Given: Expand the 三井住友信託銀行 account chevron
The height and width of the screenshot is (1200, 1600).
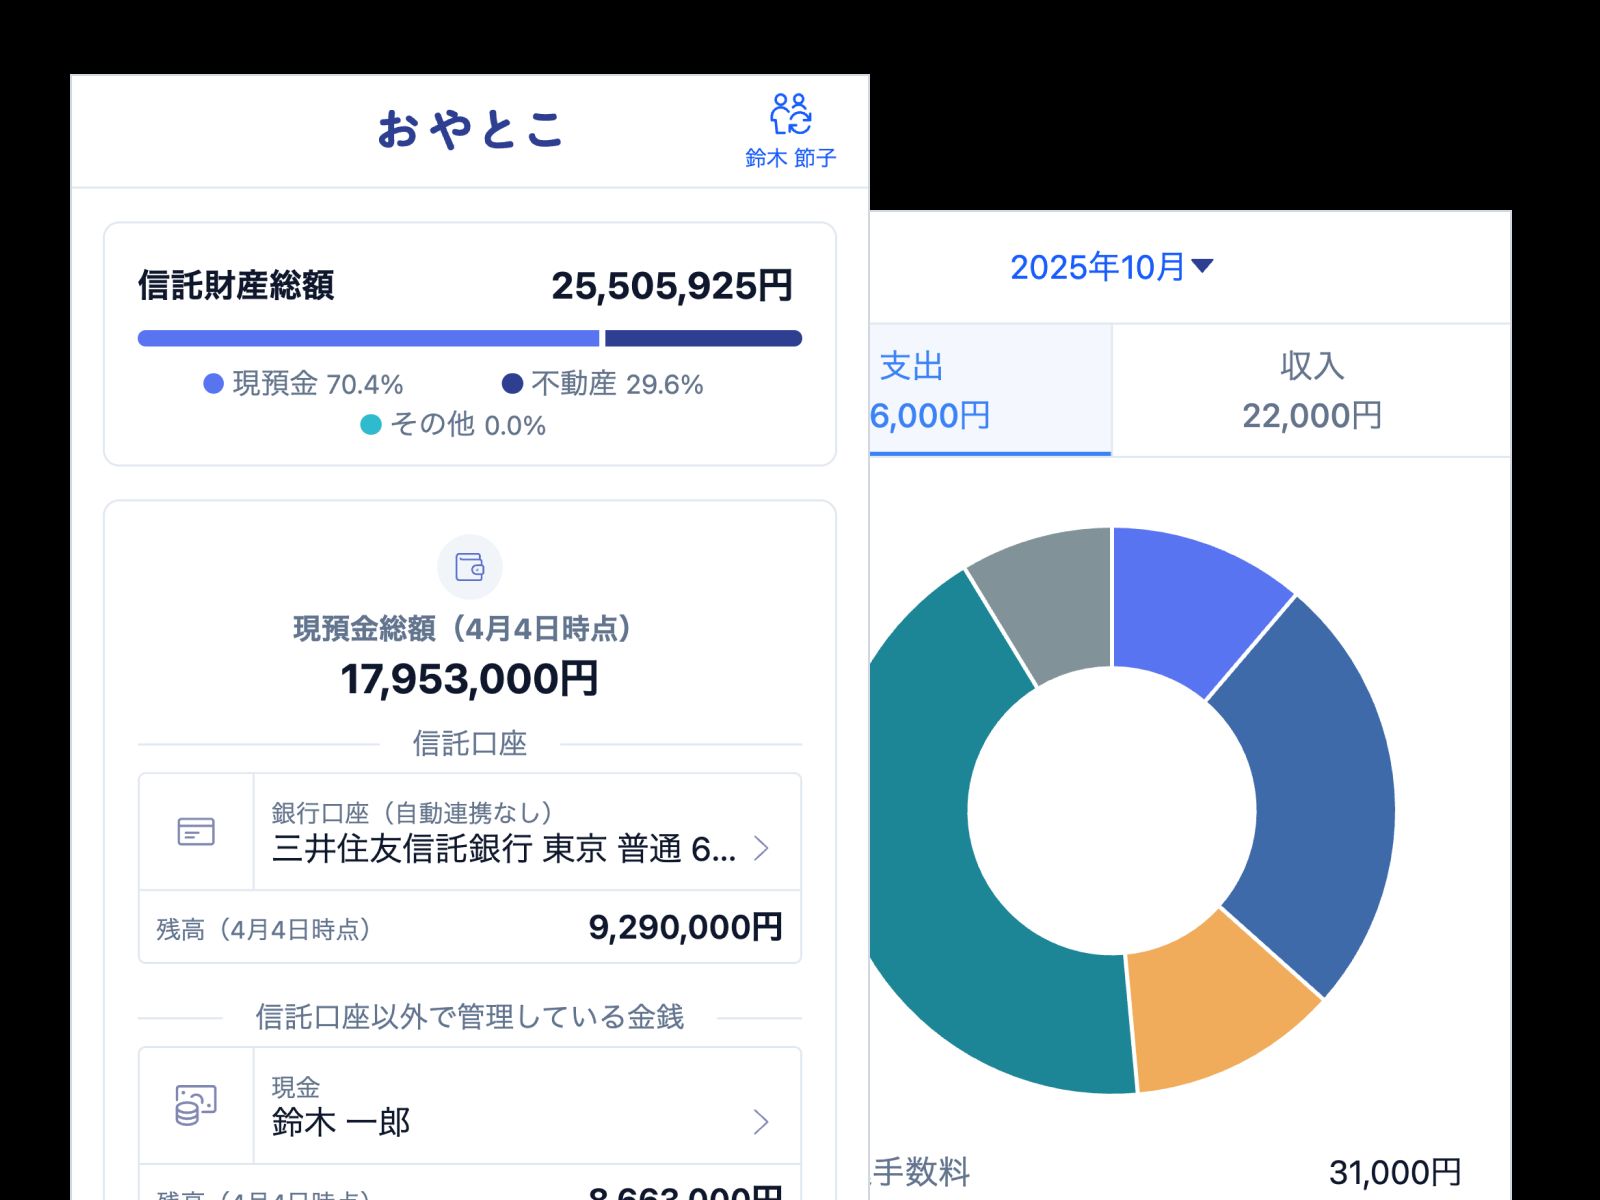Looking at the screenshot, I should coord(763,849).
